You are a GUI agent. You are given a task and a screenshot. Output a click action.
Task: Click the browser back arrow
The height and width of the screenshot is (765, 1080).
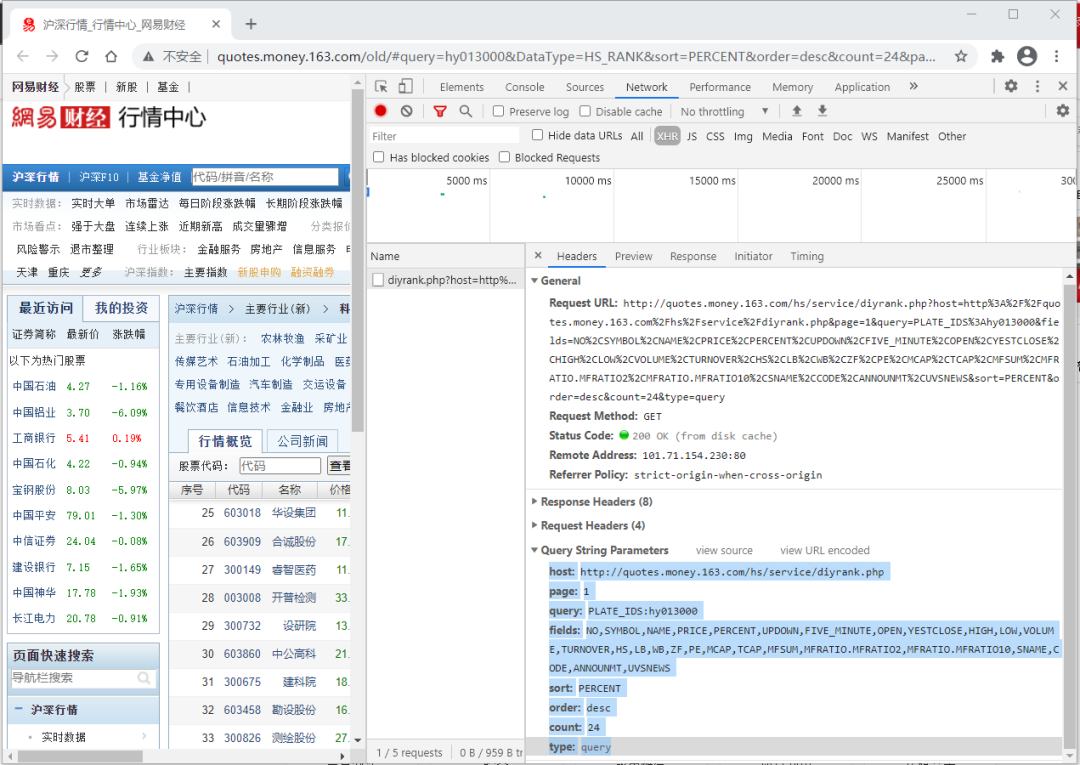point(23,56)
